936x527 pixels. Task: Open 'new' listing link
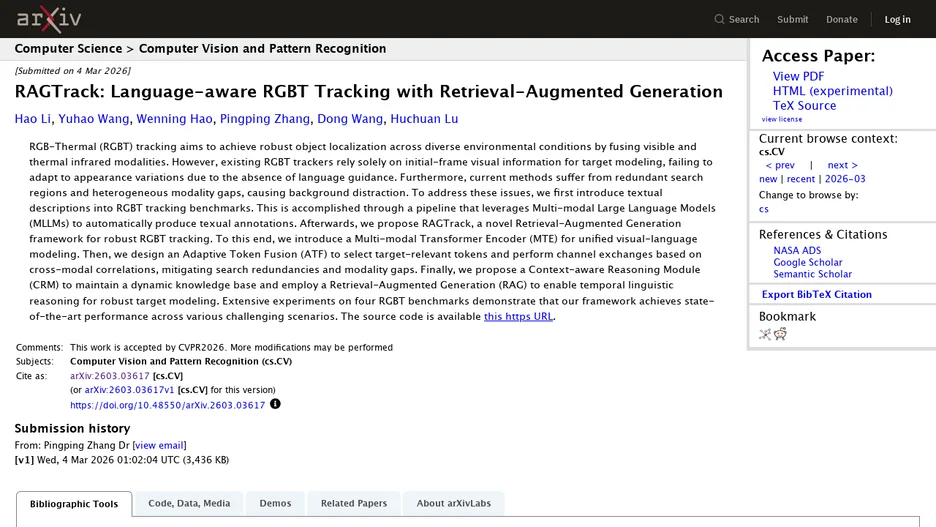[768, 179]
